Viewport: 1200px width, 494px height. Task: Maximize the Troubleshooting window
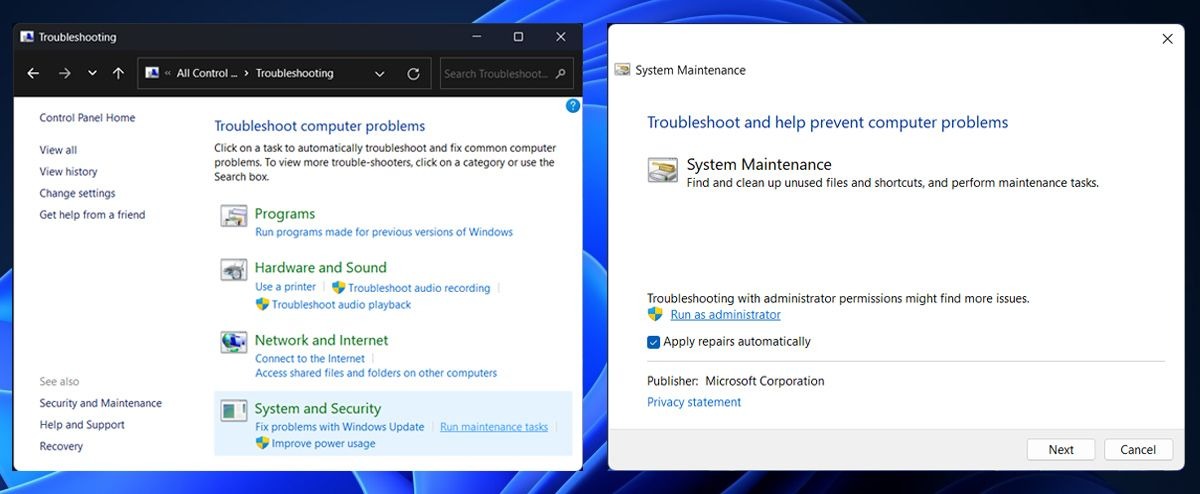coord(518,37)
